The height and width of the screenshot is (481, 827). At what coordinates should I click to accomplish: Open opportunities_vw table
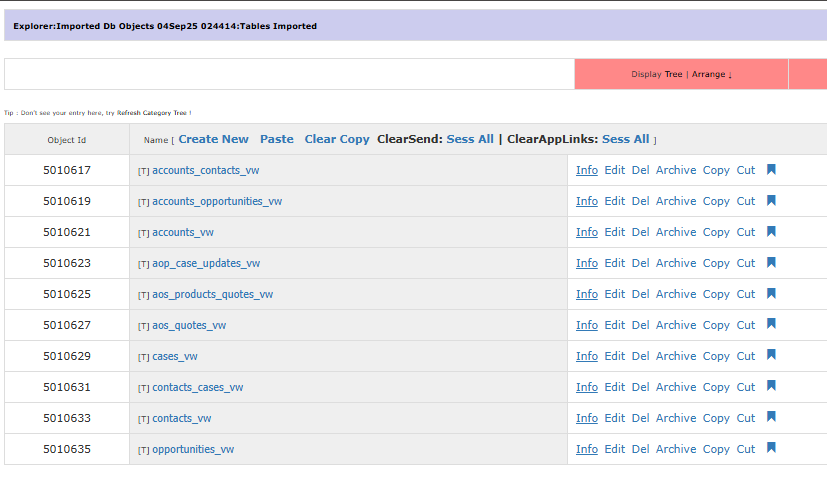click(x=193, y=449)
